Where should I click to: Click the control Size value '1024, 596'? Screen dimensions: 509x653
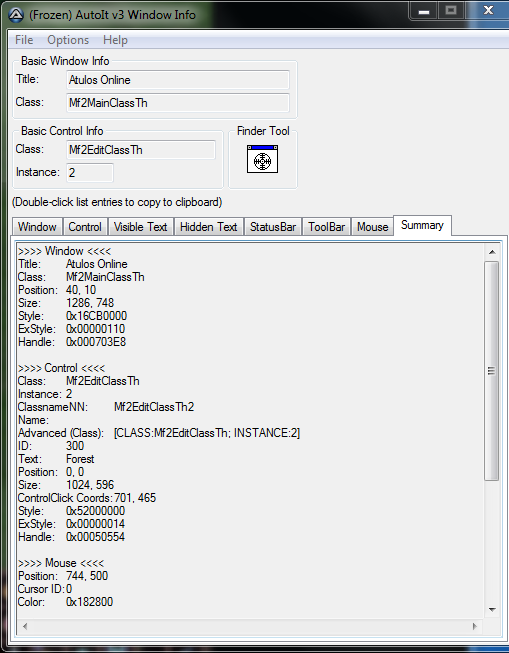(x=90, y=485)
